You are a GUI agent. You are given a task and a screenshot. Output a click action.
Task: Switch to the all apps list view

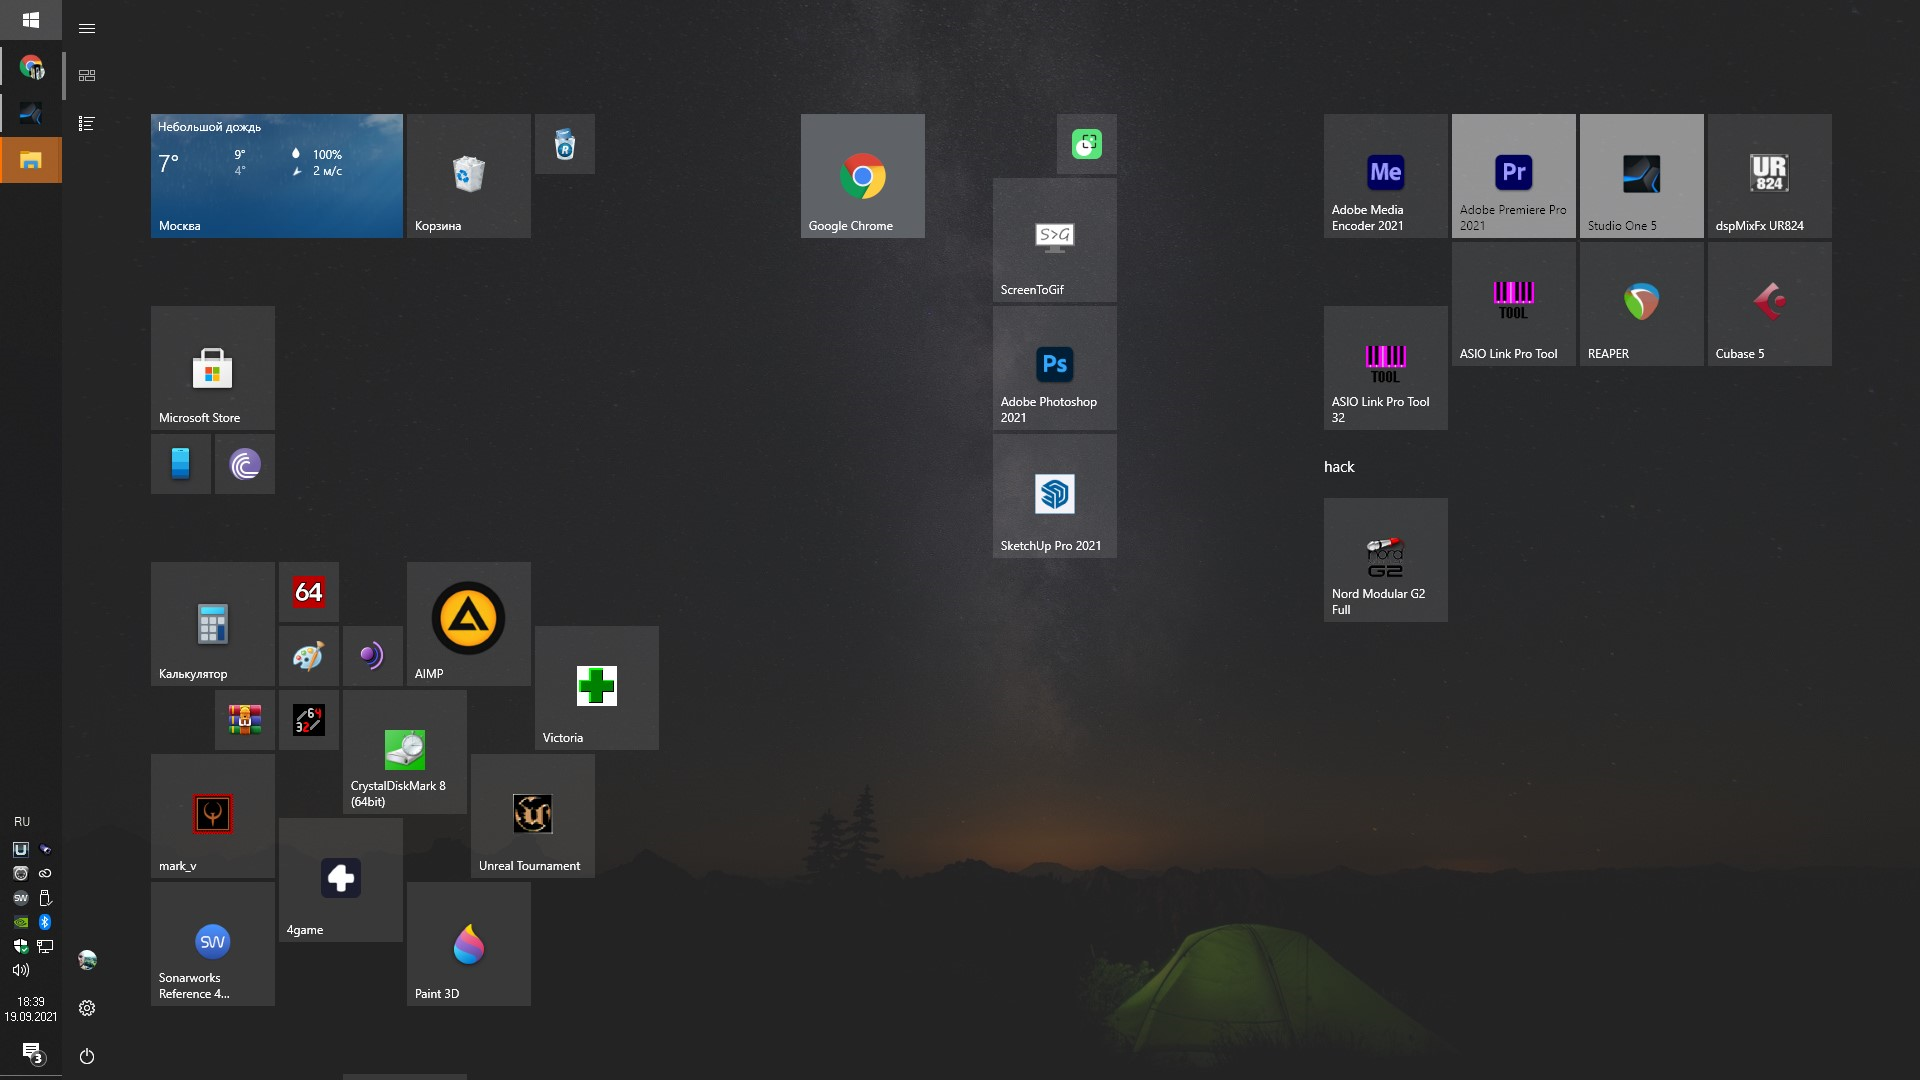(x=87, y=124)
